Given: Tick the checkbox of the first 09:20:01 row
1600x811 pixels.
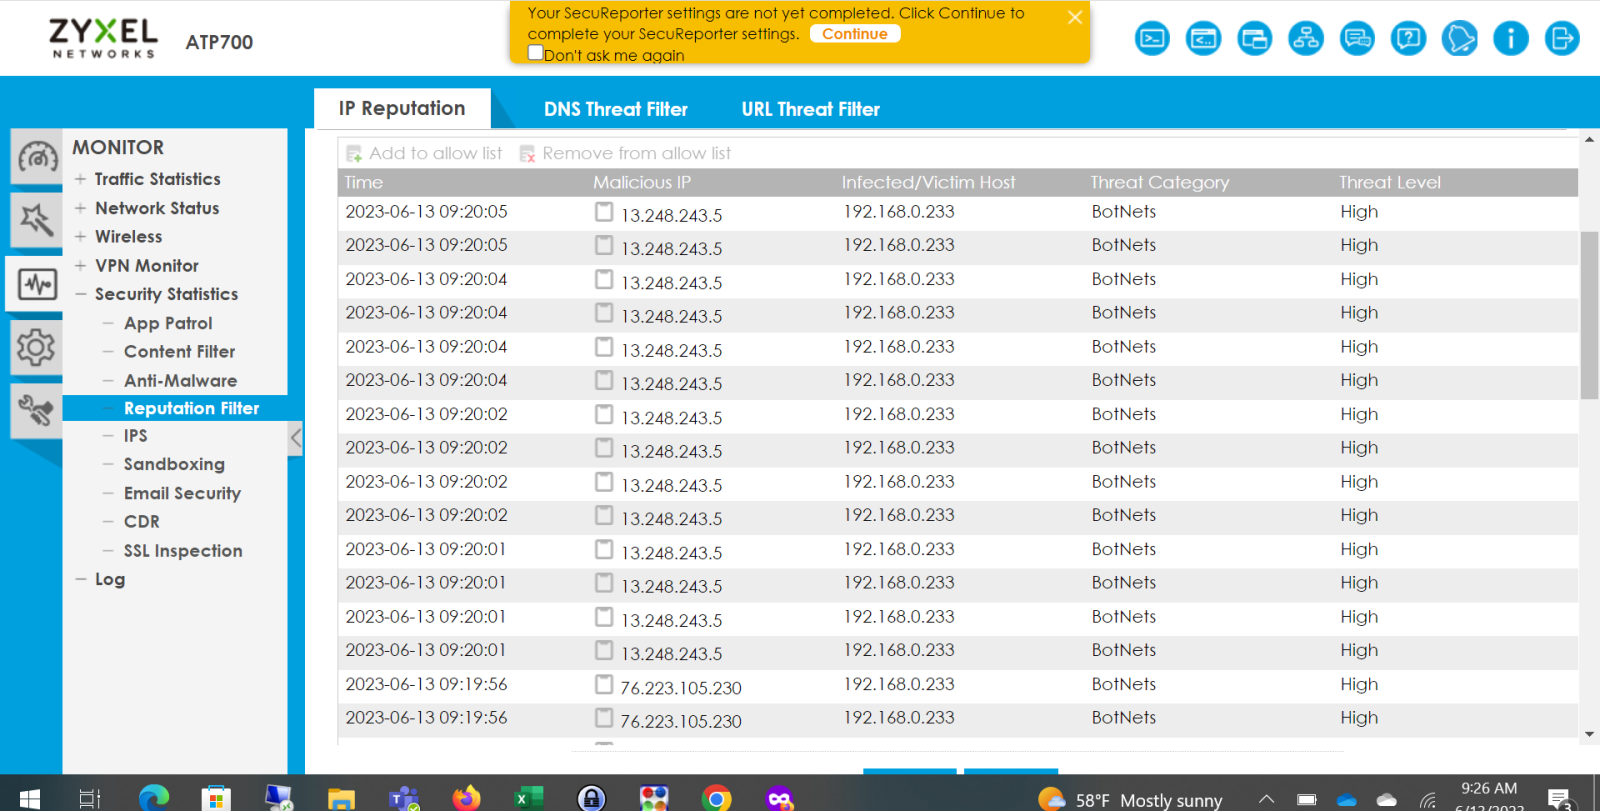Looking at the screenshot, I should pos(604,549).
